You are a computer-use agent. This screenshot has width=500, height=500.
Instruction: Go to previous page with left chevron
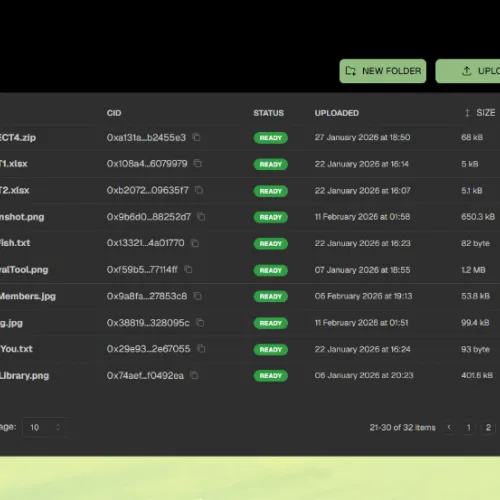tap(449, 427)
